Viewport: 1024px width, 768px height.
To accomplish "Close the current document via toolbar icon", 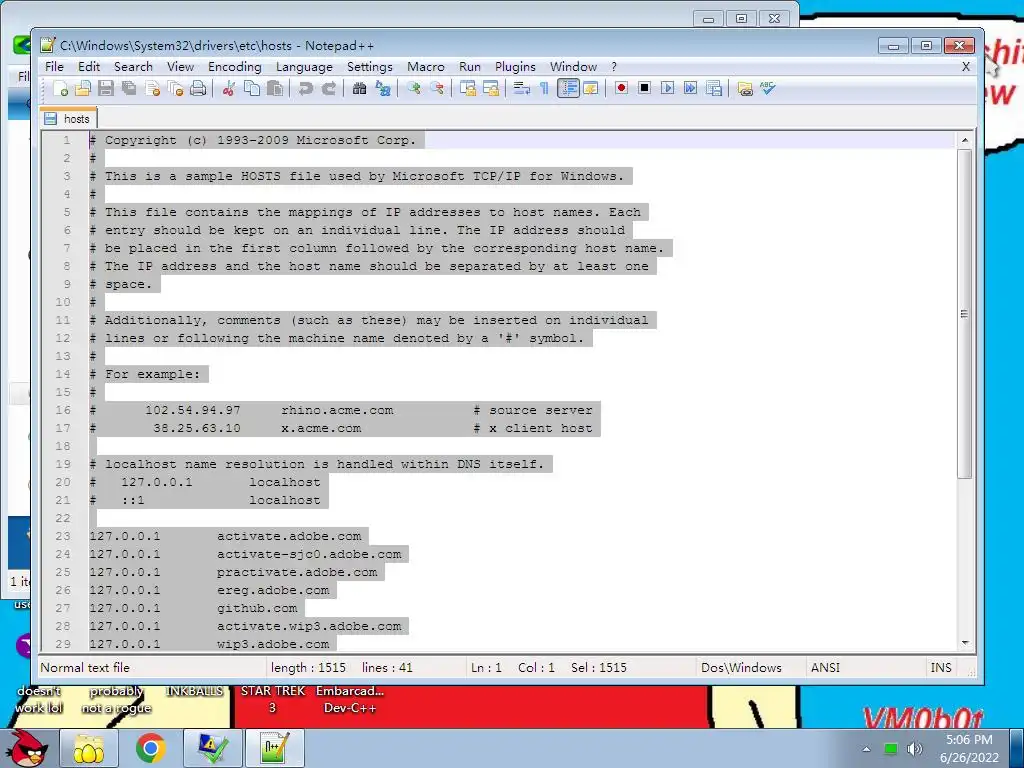I will click(153, 88).
